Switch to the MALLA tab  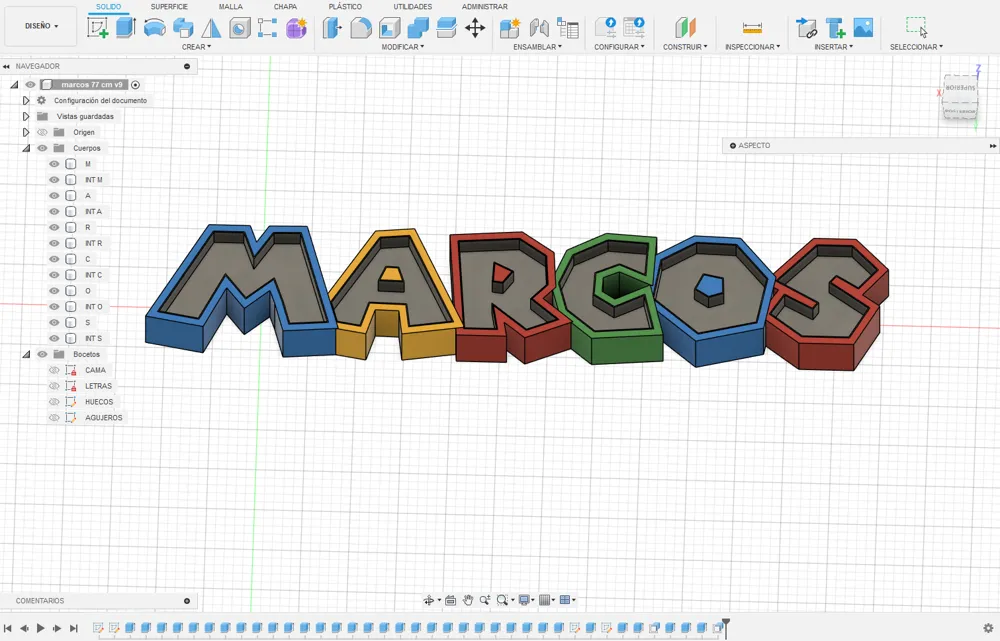[x=230, y=6]
